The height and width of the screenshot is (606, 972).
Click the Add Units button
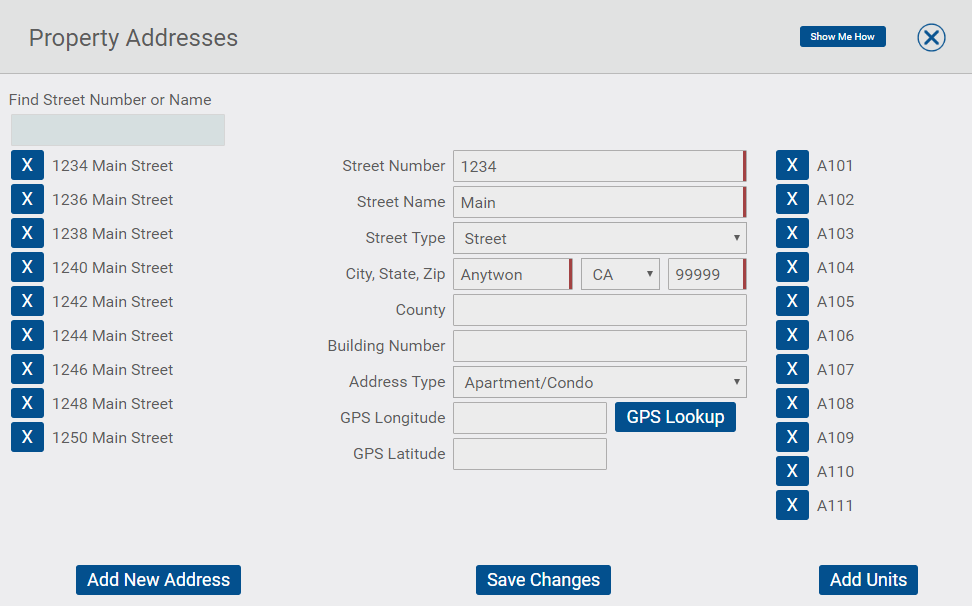(x=868, y=580)
